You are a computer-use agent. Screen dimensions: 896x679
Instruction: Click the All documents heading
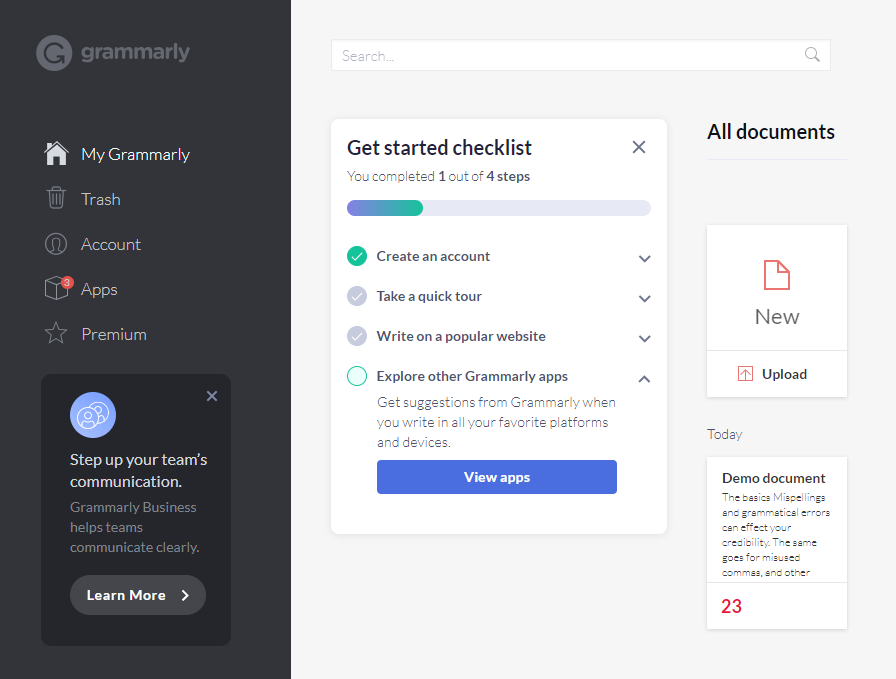771,132
